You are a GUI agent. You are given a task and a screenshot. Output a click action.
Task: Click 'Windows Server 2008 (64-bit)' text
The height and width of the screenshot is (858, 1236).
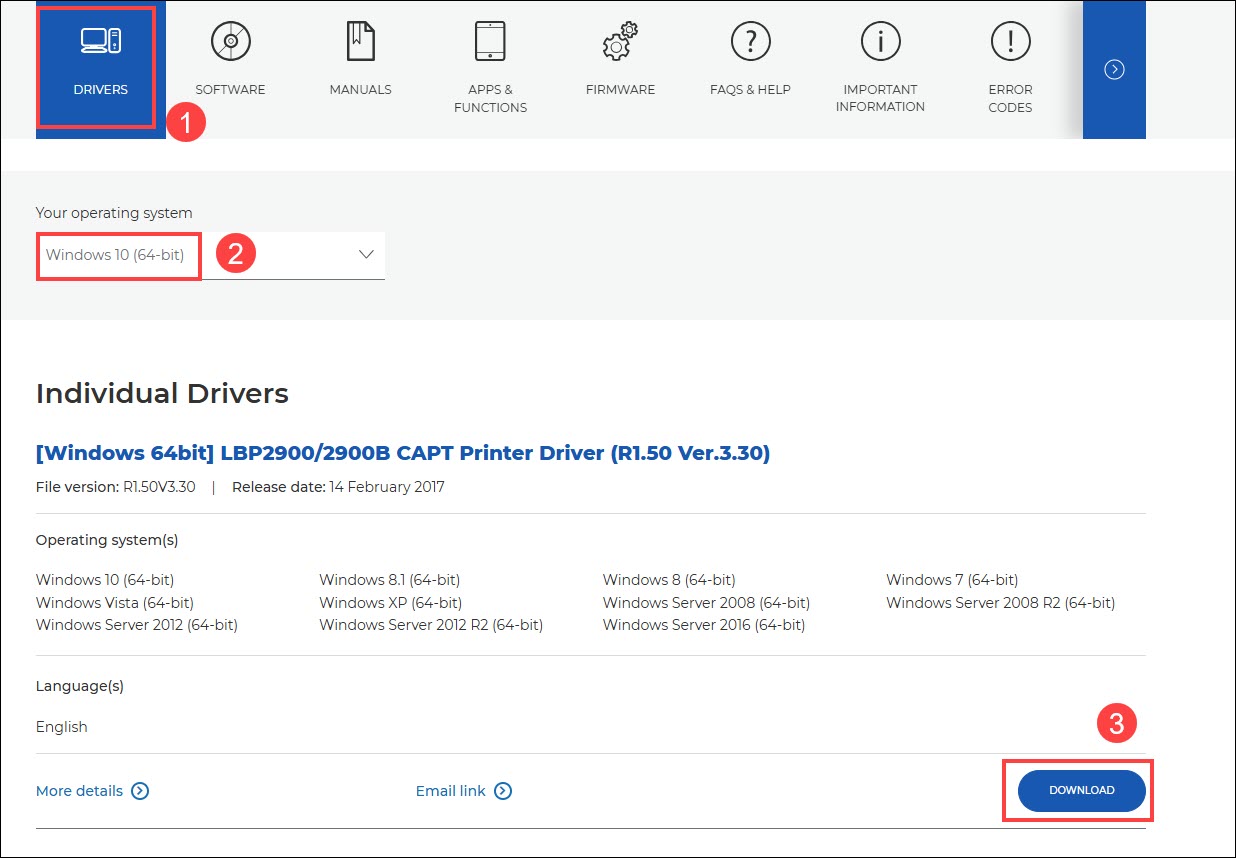pos(706,603)
